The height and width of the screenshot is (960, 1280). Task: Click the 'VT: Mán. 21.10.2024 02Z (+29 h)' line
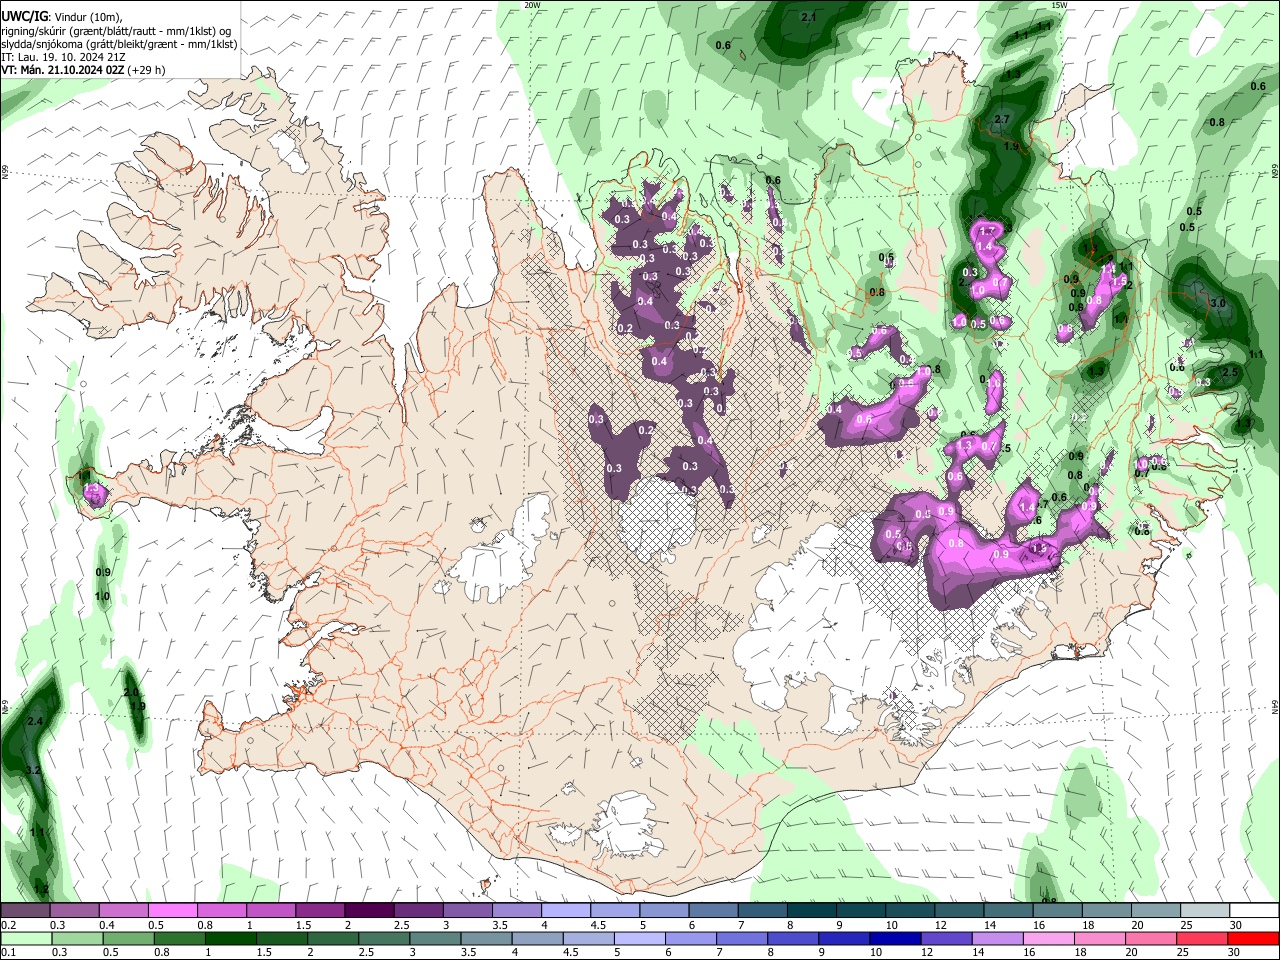click(83, 70)
